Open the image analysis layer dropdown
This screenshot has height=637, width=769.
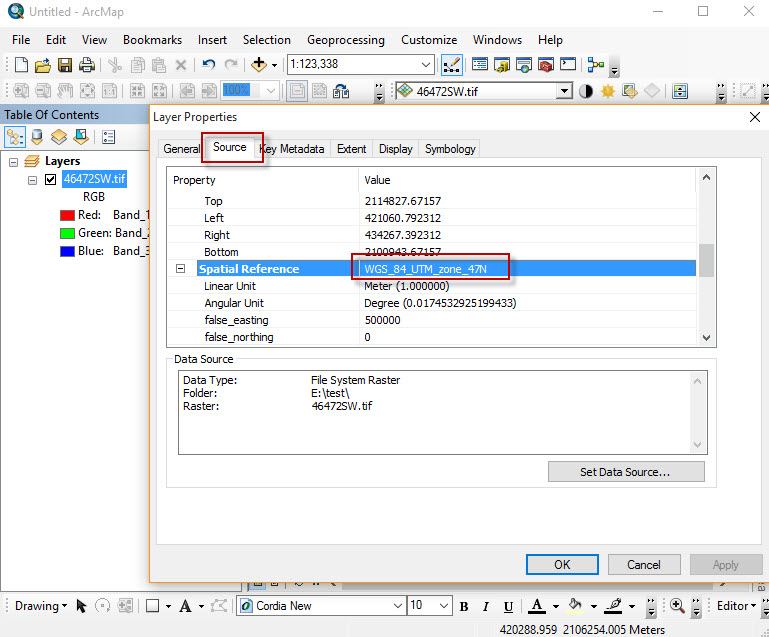point(564,91)
